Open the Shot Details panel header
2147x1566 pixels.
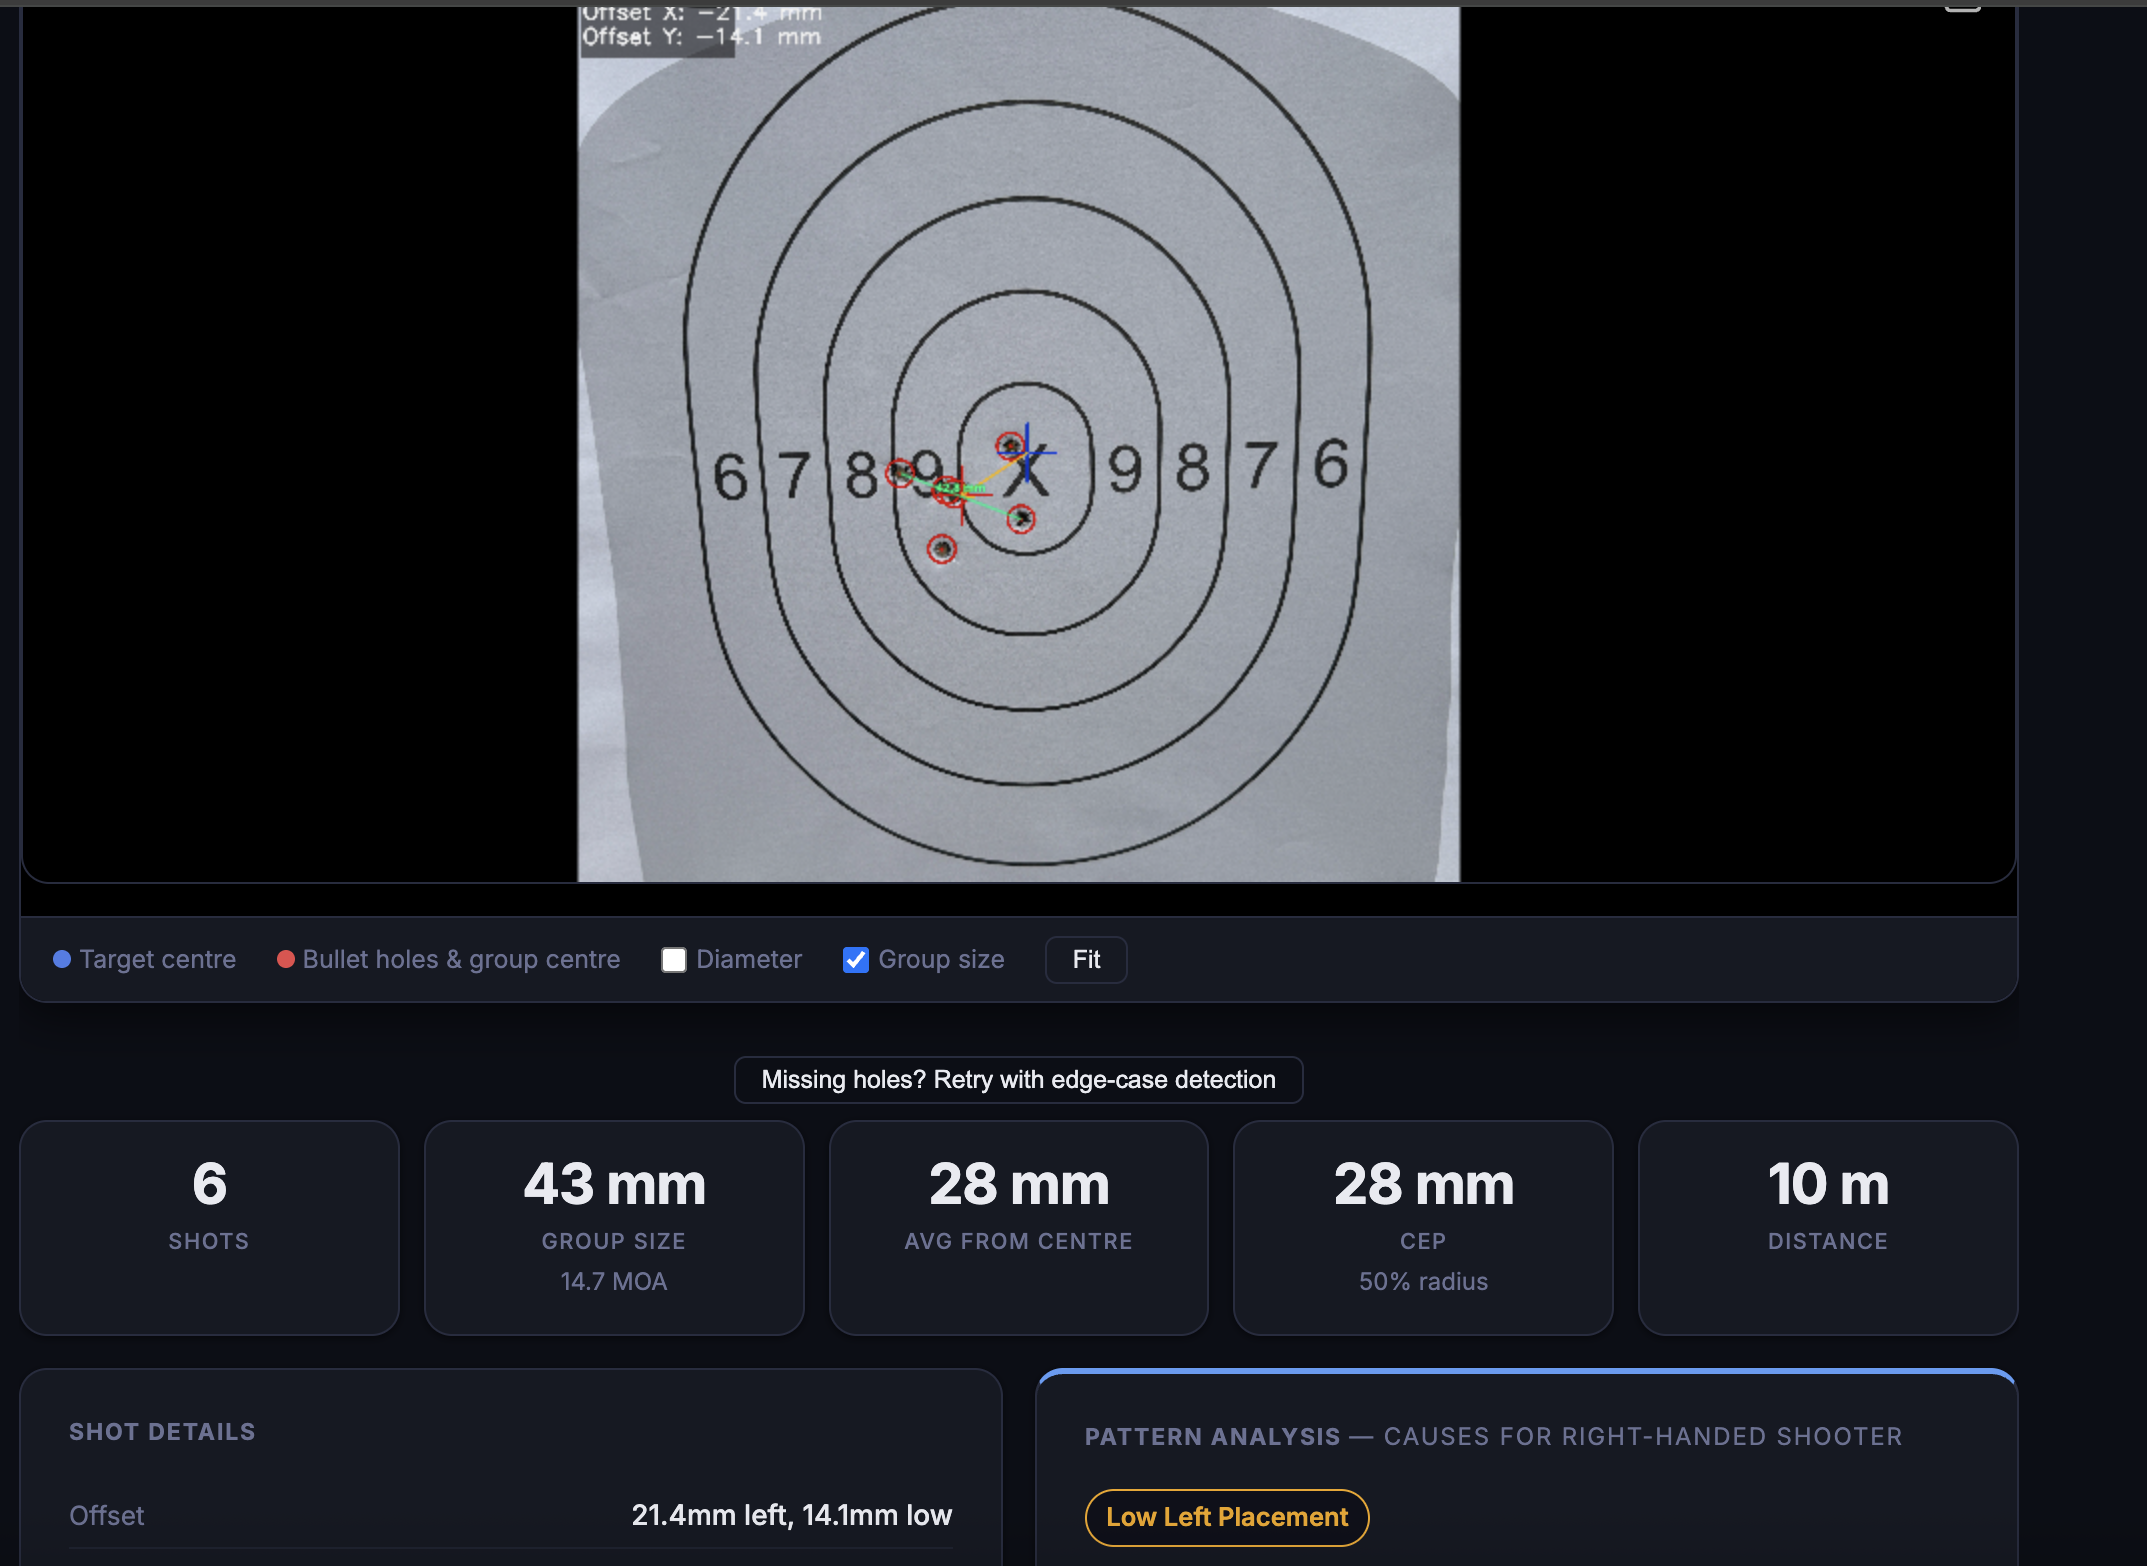162,1432
